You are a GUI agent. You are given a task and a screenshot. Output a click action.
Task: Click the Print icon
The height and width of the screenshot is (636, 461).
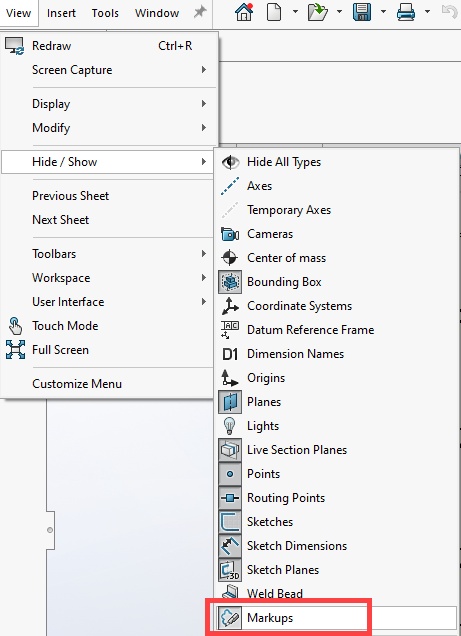coord(405,12)
